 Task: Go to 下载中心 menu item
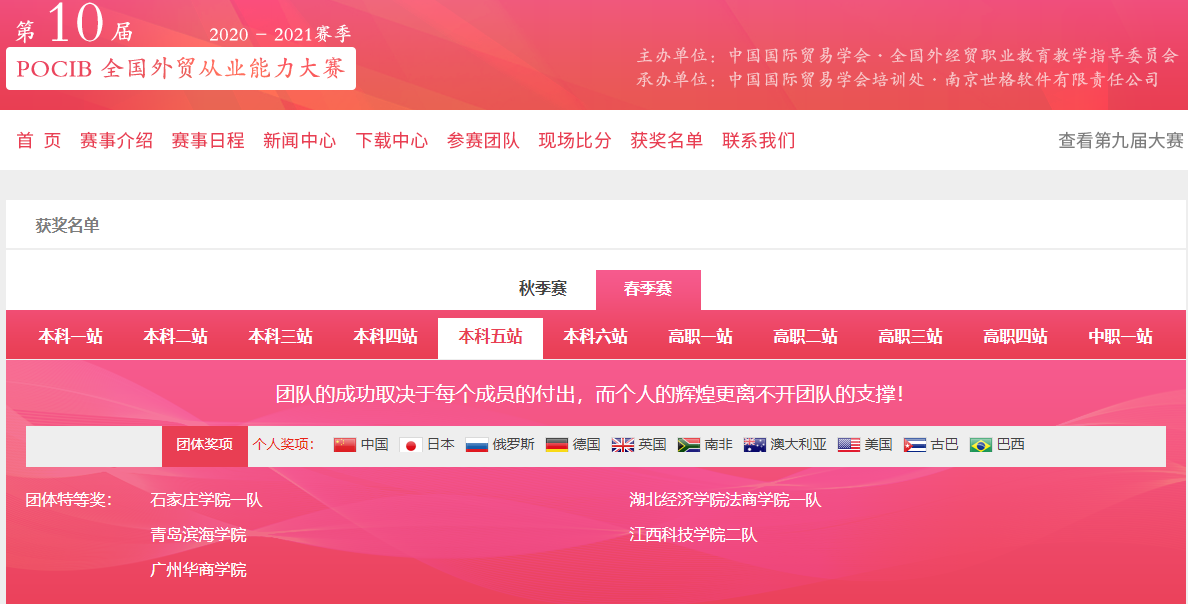click(392, 141)
